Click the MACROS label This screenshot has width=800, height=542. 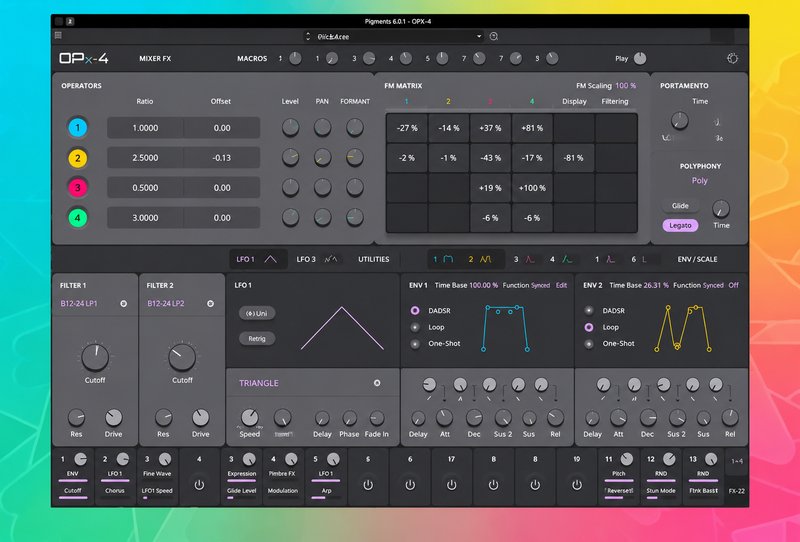click(252, 59)
